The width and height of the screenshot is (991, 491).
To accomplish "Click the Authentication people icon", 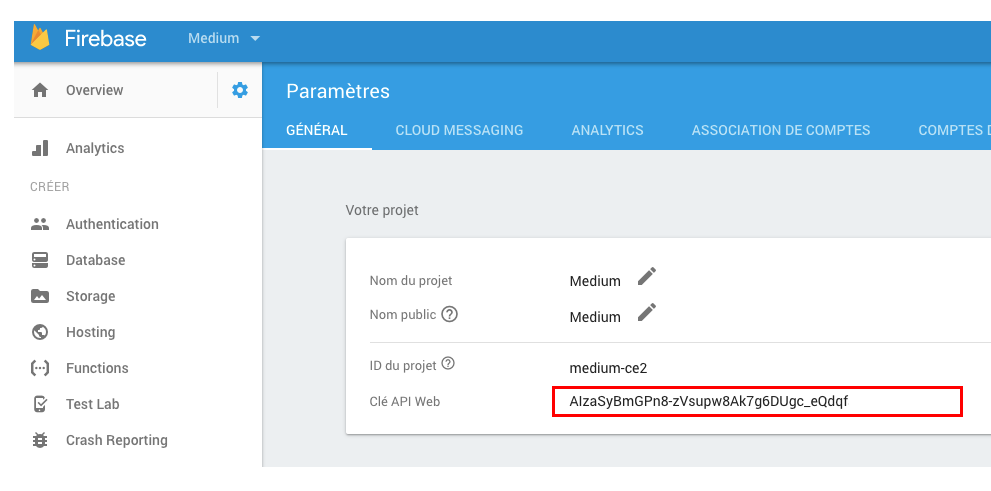I will point(40,224).
